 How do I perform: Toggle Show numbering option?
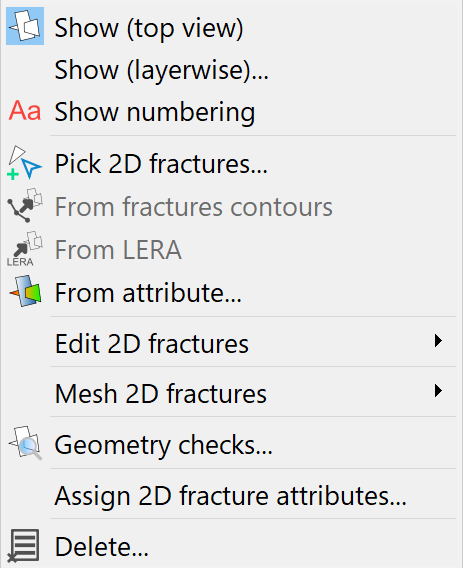coord(231,112)
